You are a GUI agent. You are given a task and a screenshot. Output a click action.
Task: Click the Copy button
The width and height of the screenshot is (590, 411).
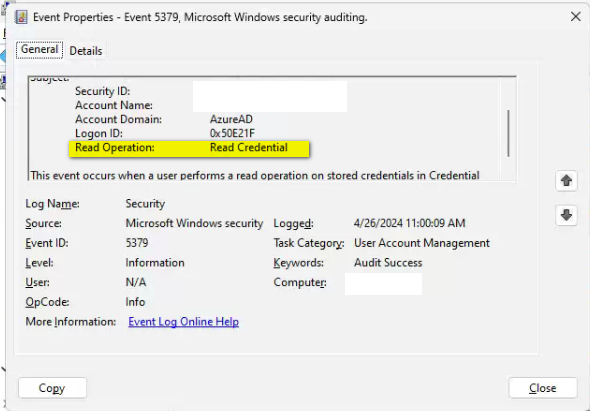pyautogui.click(x=52, y=388)
